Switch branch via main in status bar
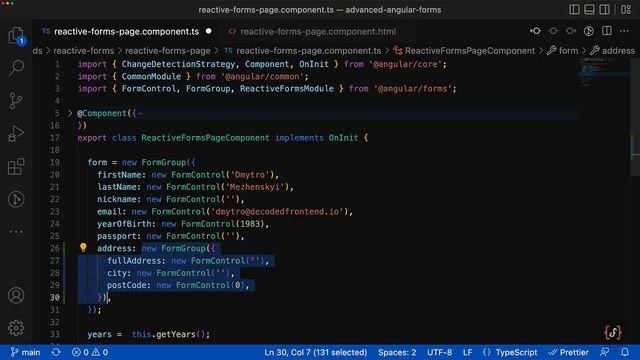Screen dimensions: 640x360 pos(25,352)
